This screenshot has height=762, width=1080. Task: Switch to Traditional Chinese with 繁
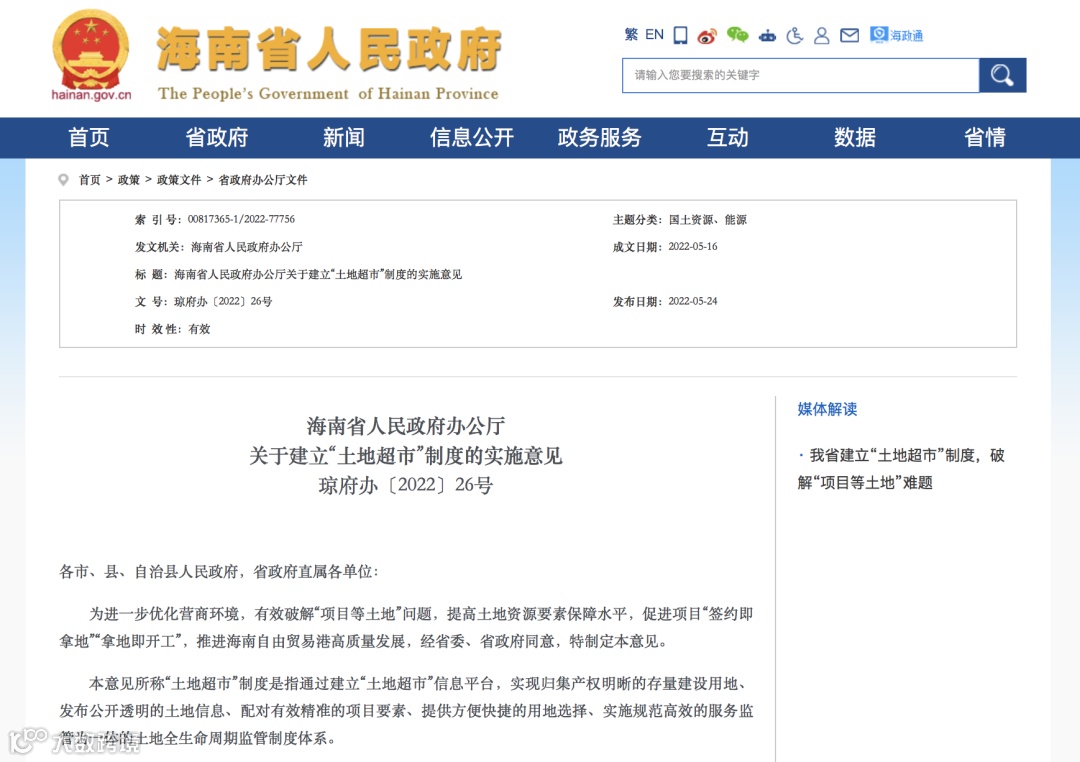631,34
